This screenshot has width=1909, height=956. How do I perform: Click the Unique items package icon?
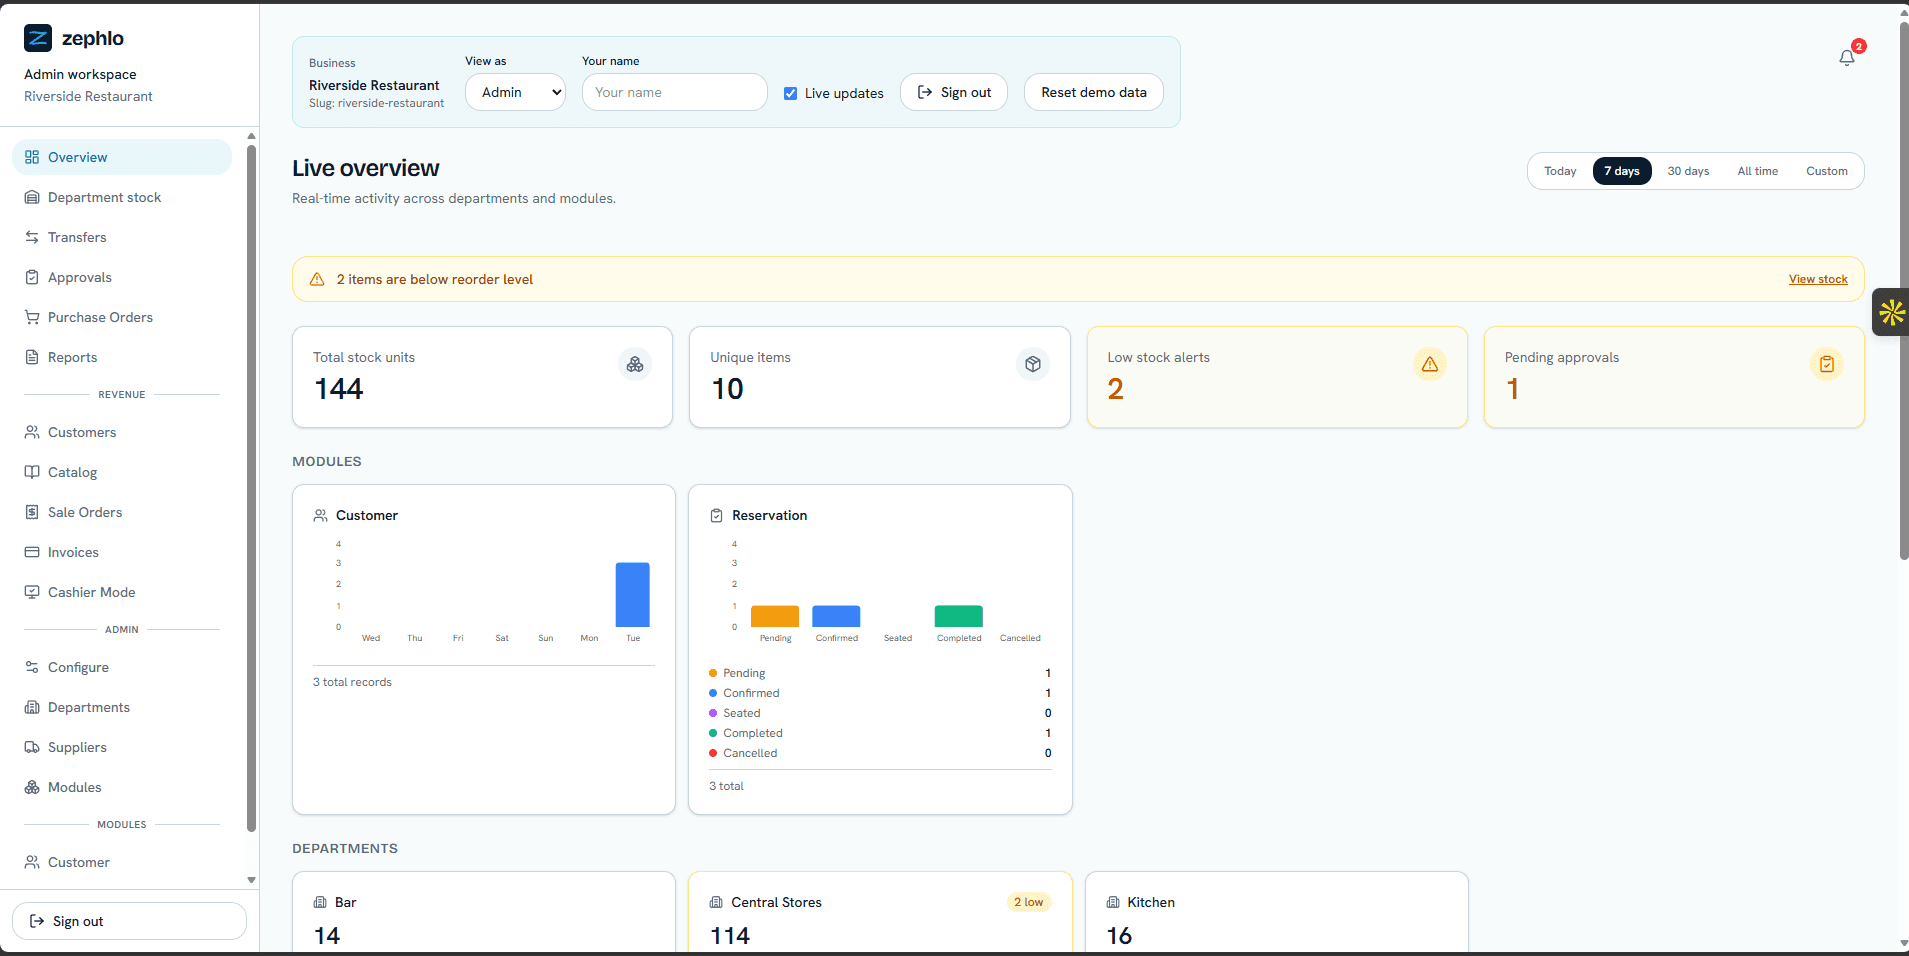tap(1033, 364)
